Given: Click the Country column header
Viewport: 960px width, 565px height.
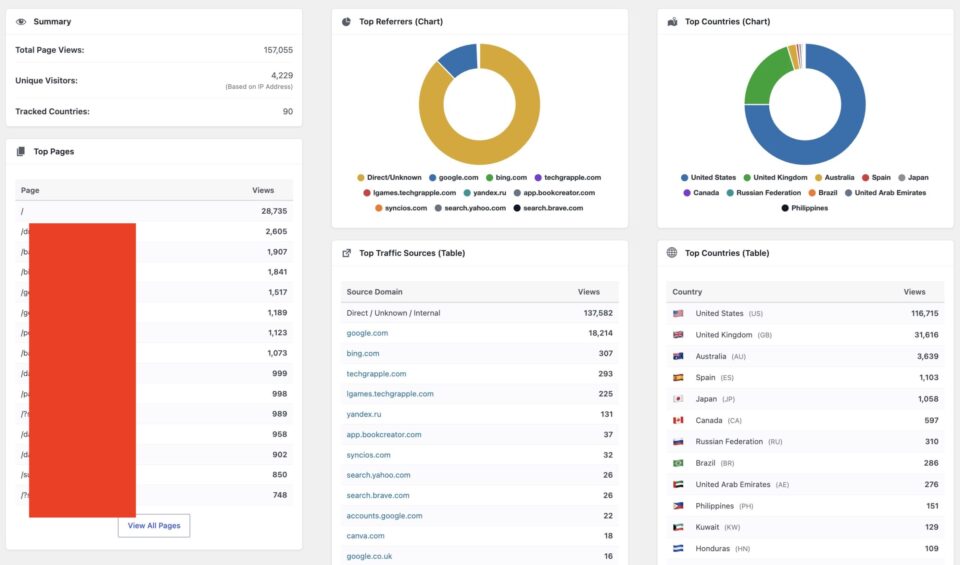Looking at the screenshot, I should click(x=687, y=292).
